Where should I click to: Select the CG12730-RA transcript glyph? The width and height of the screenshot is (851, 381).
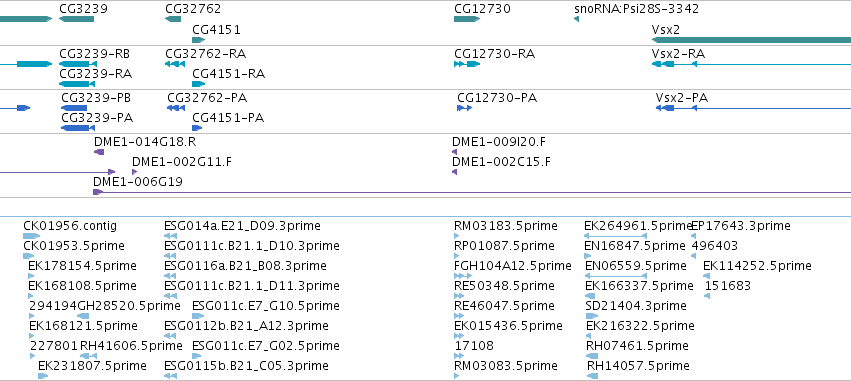click(467, 64)
